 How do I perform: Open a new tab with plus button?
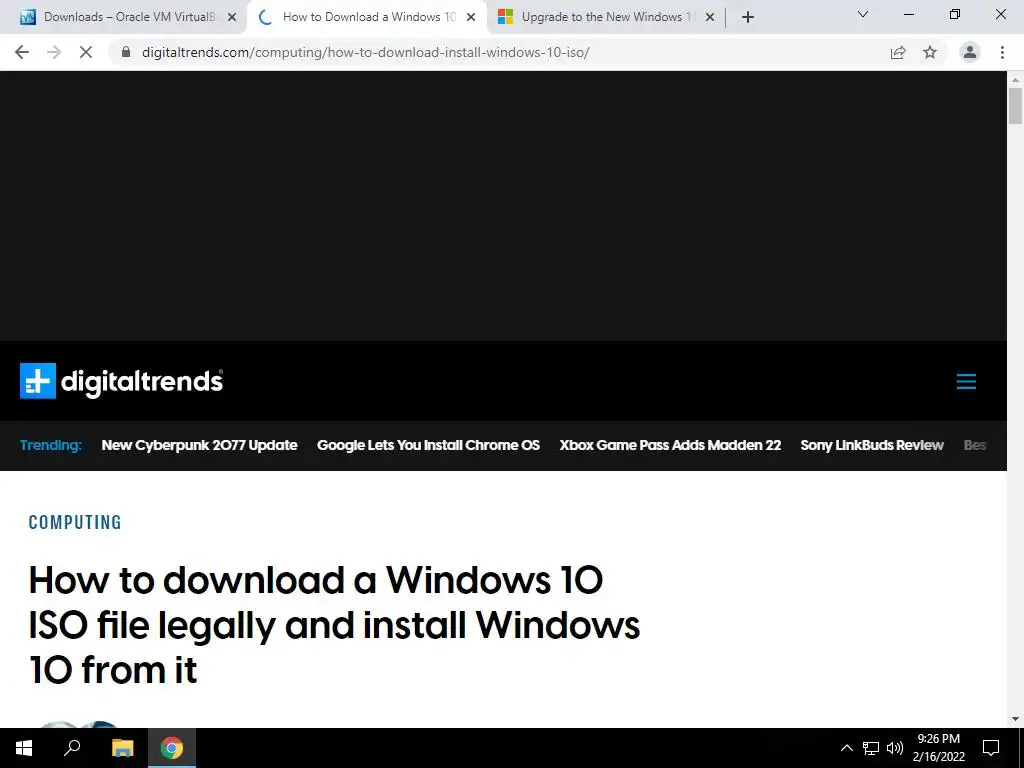click(748, 17)
